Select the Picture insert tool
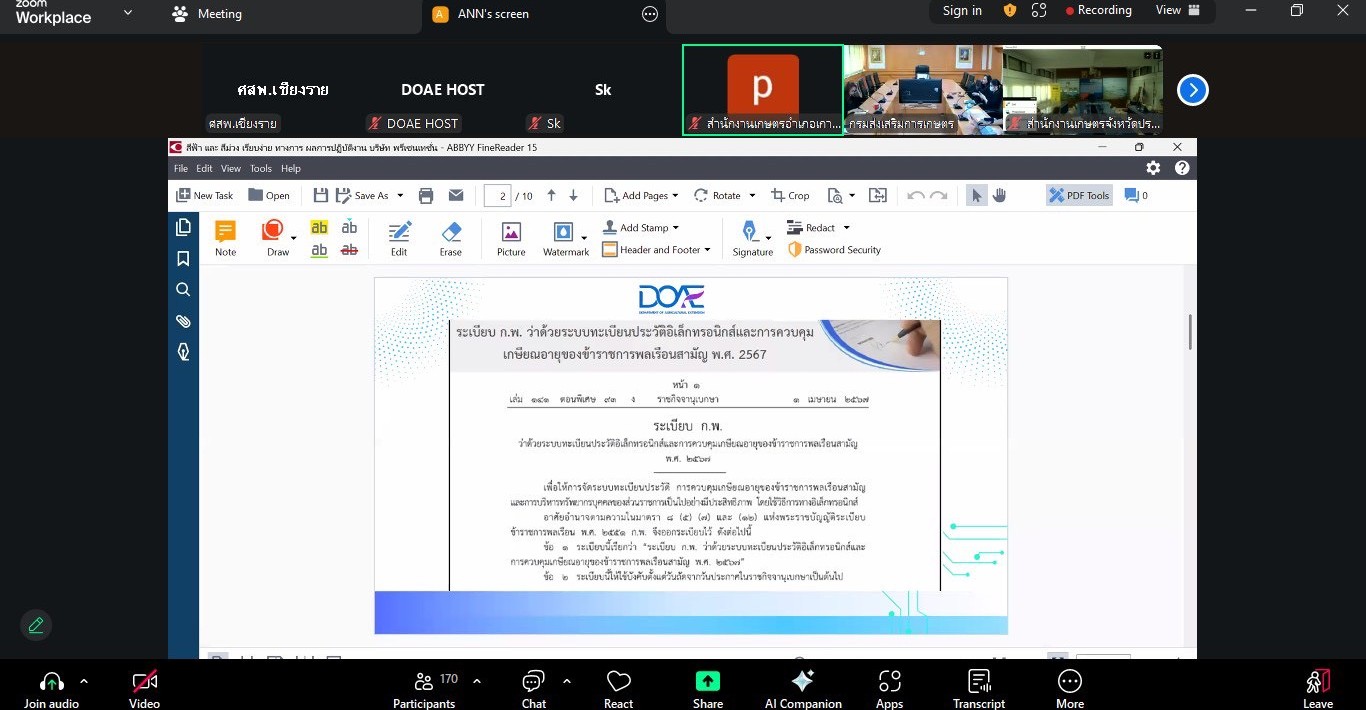The width and height of the screenshot is (1366, 710). click(x=511, y=238)
